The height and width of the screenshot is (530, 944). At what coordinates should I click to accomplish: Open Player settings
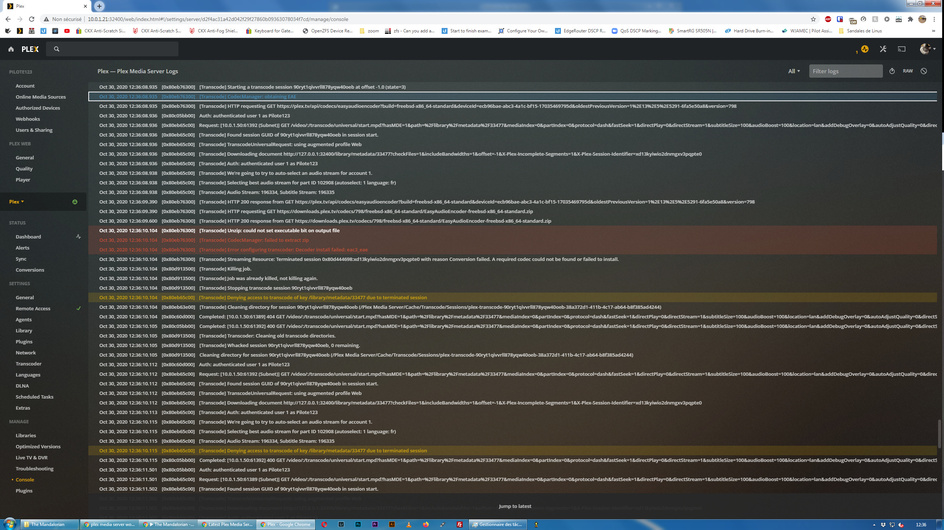tap(23, 180)
